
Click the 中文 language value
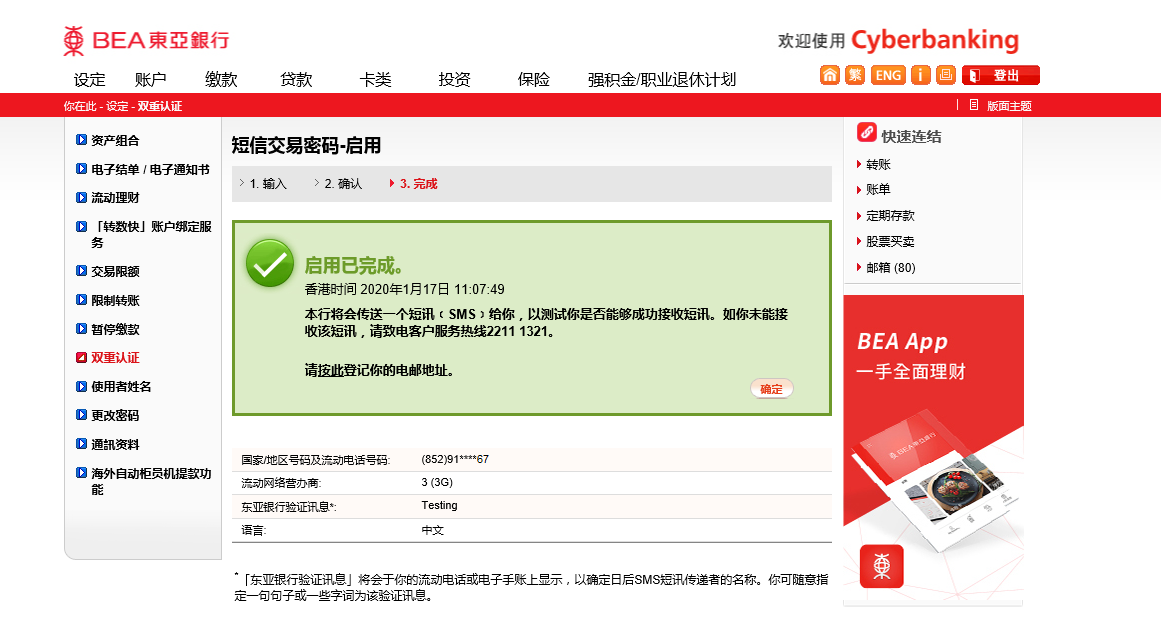click(432, 530)
